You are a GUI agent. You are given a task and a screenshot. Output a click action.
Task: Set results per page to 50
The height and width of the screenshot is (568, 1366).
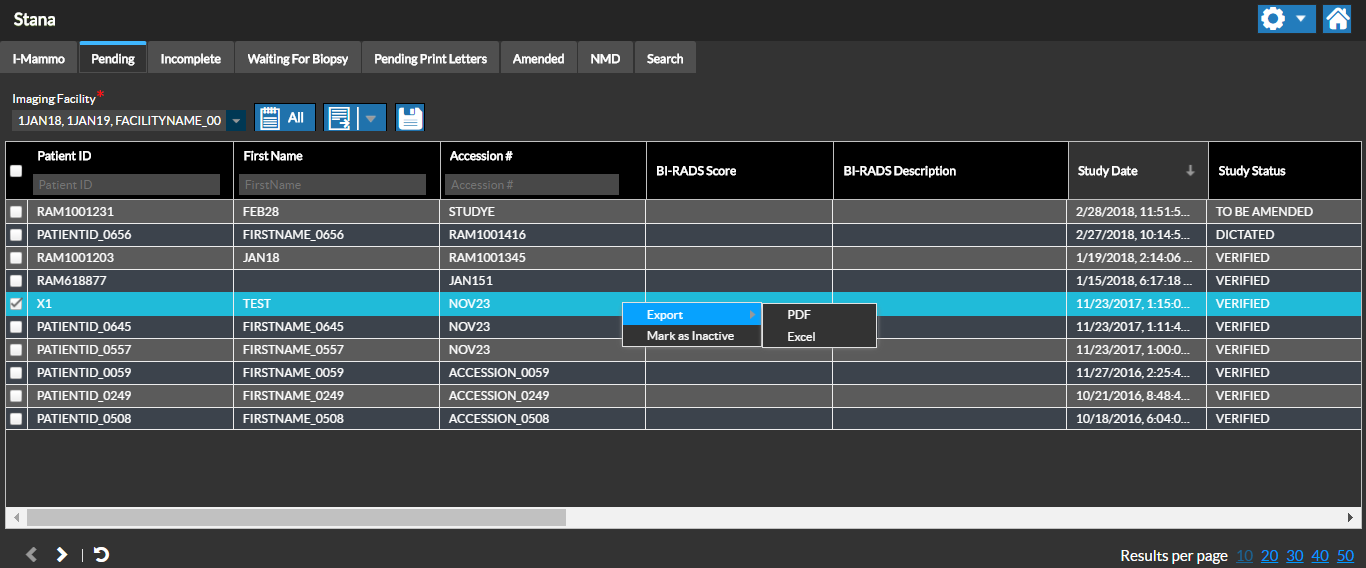(1345, 556)
